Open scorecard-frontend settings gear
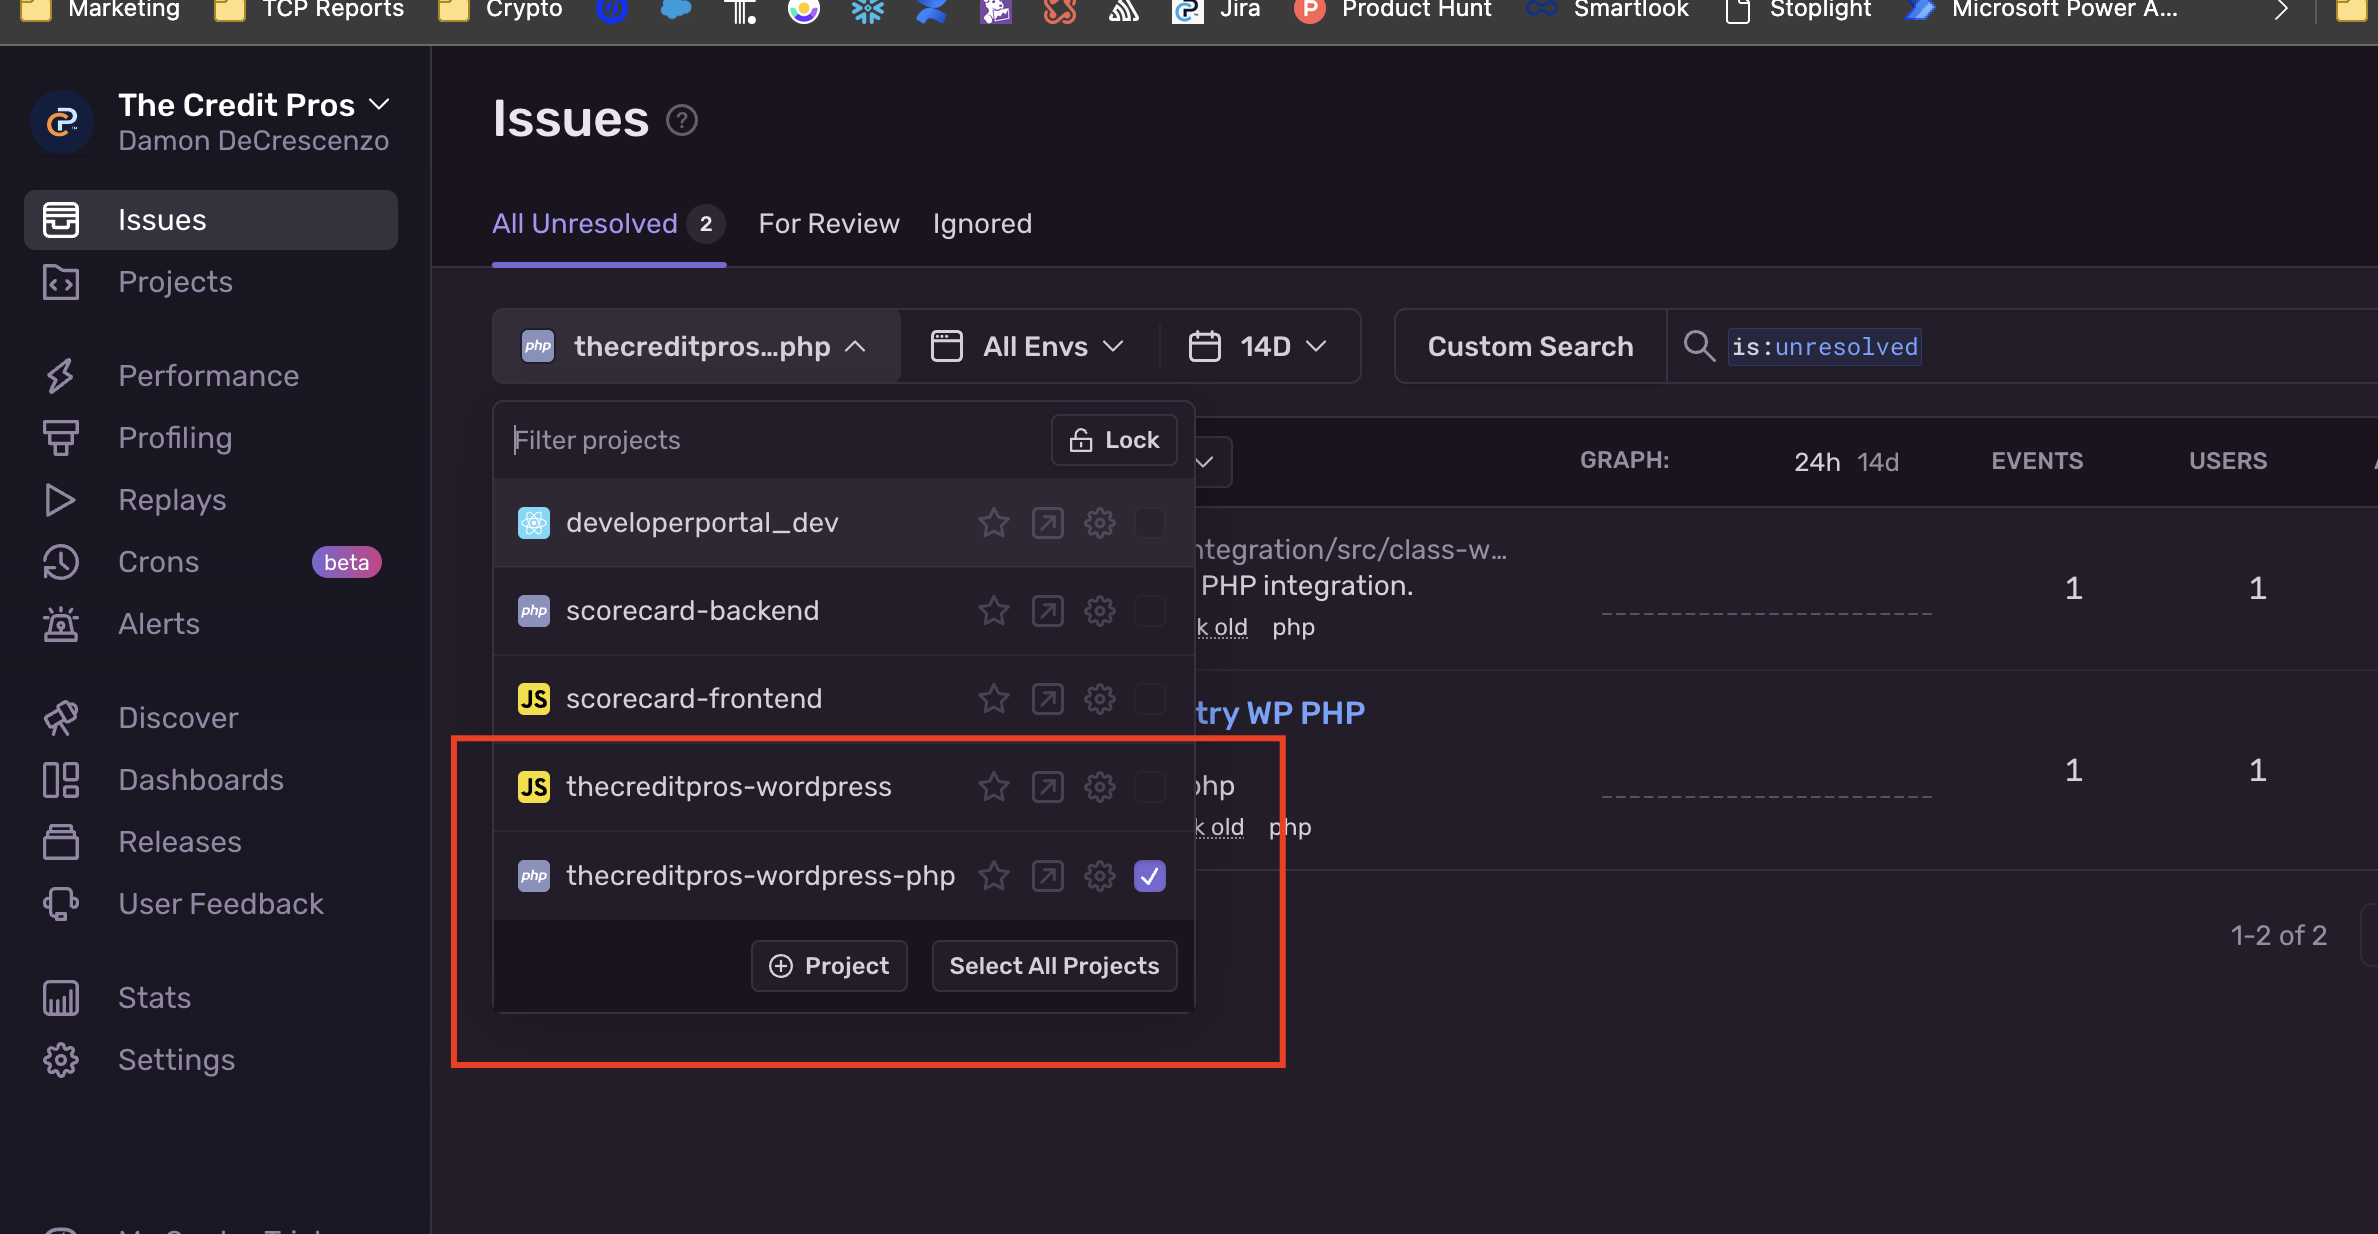This screenshot has width=2378, height=1234. click(1100, 699)
